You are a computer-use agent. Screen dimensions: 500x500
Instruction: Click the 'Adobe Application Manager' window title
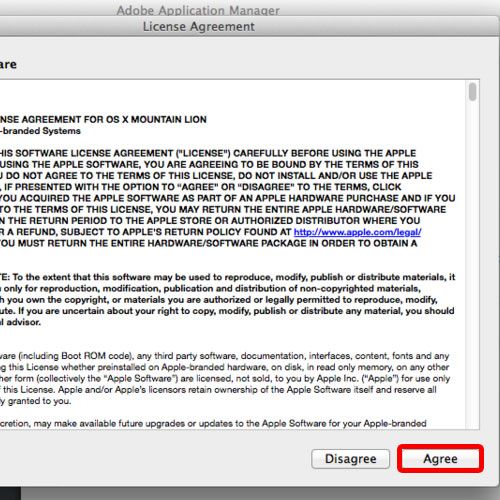pos(198,10)
